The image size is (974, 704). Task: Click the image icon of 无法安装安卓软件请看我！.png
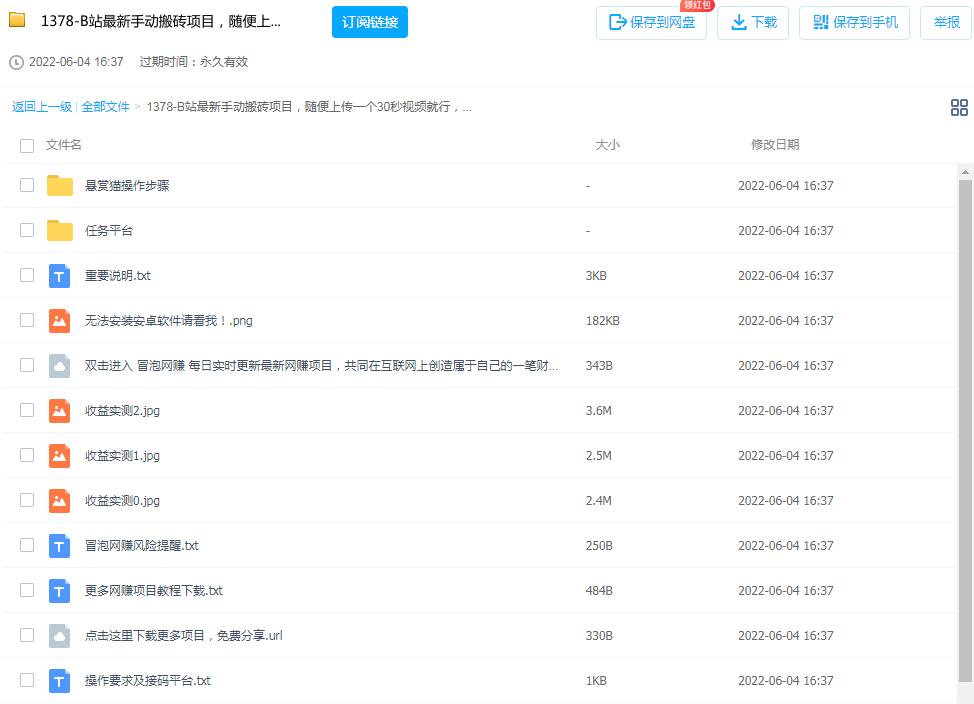pos(60,321)
